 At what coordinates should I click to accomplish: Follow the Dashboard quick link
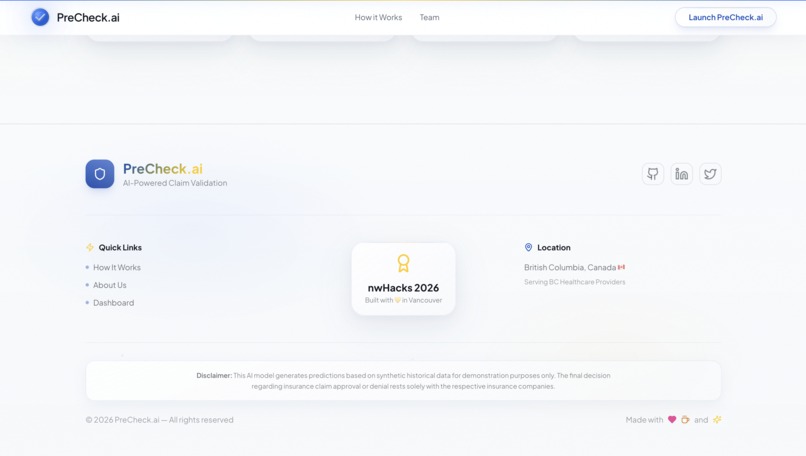pos(114,303)
